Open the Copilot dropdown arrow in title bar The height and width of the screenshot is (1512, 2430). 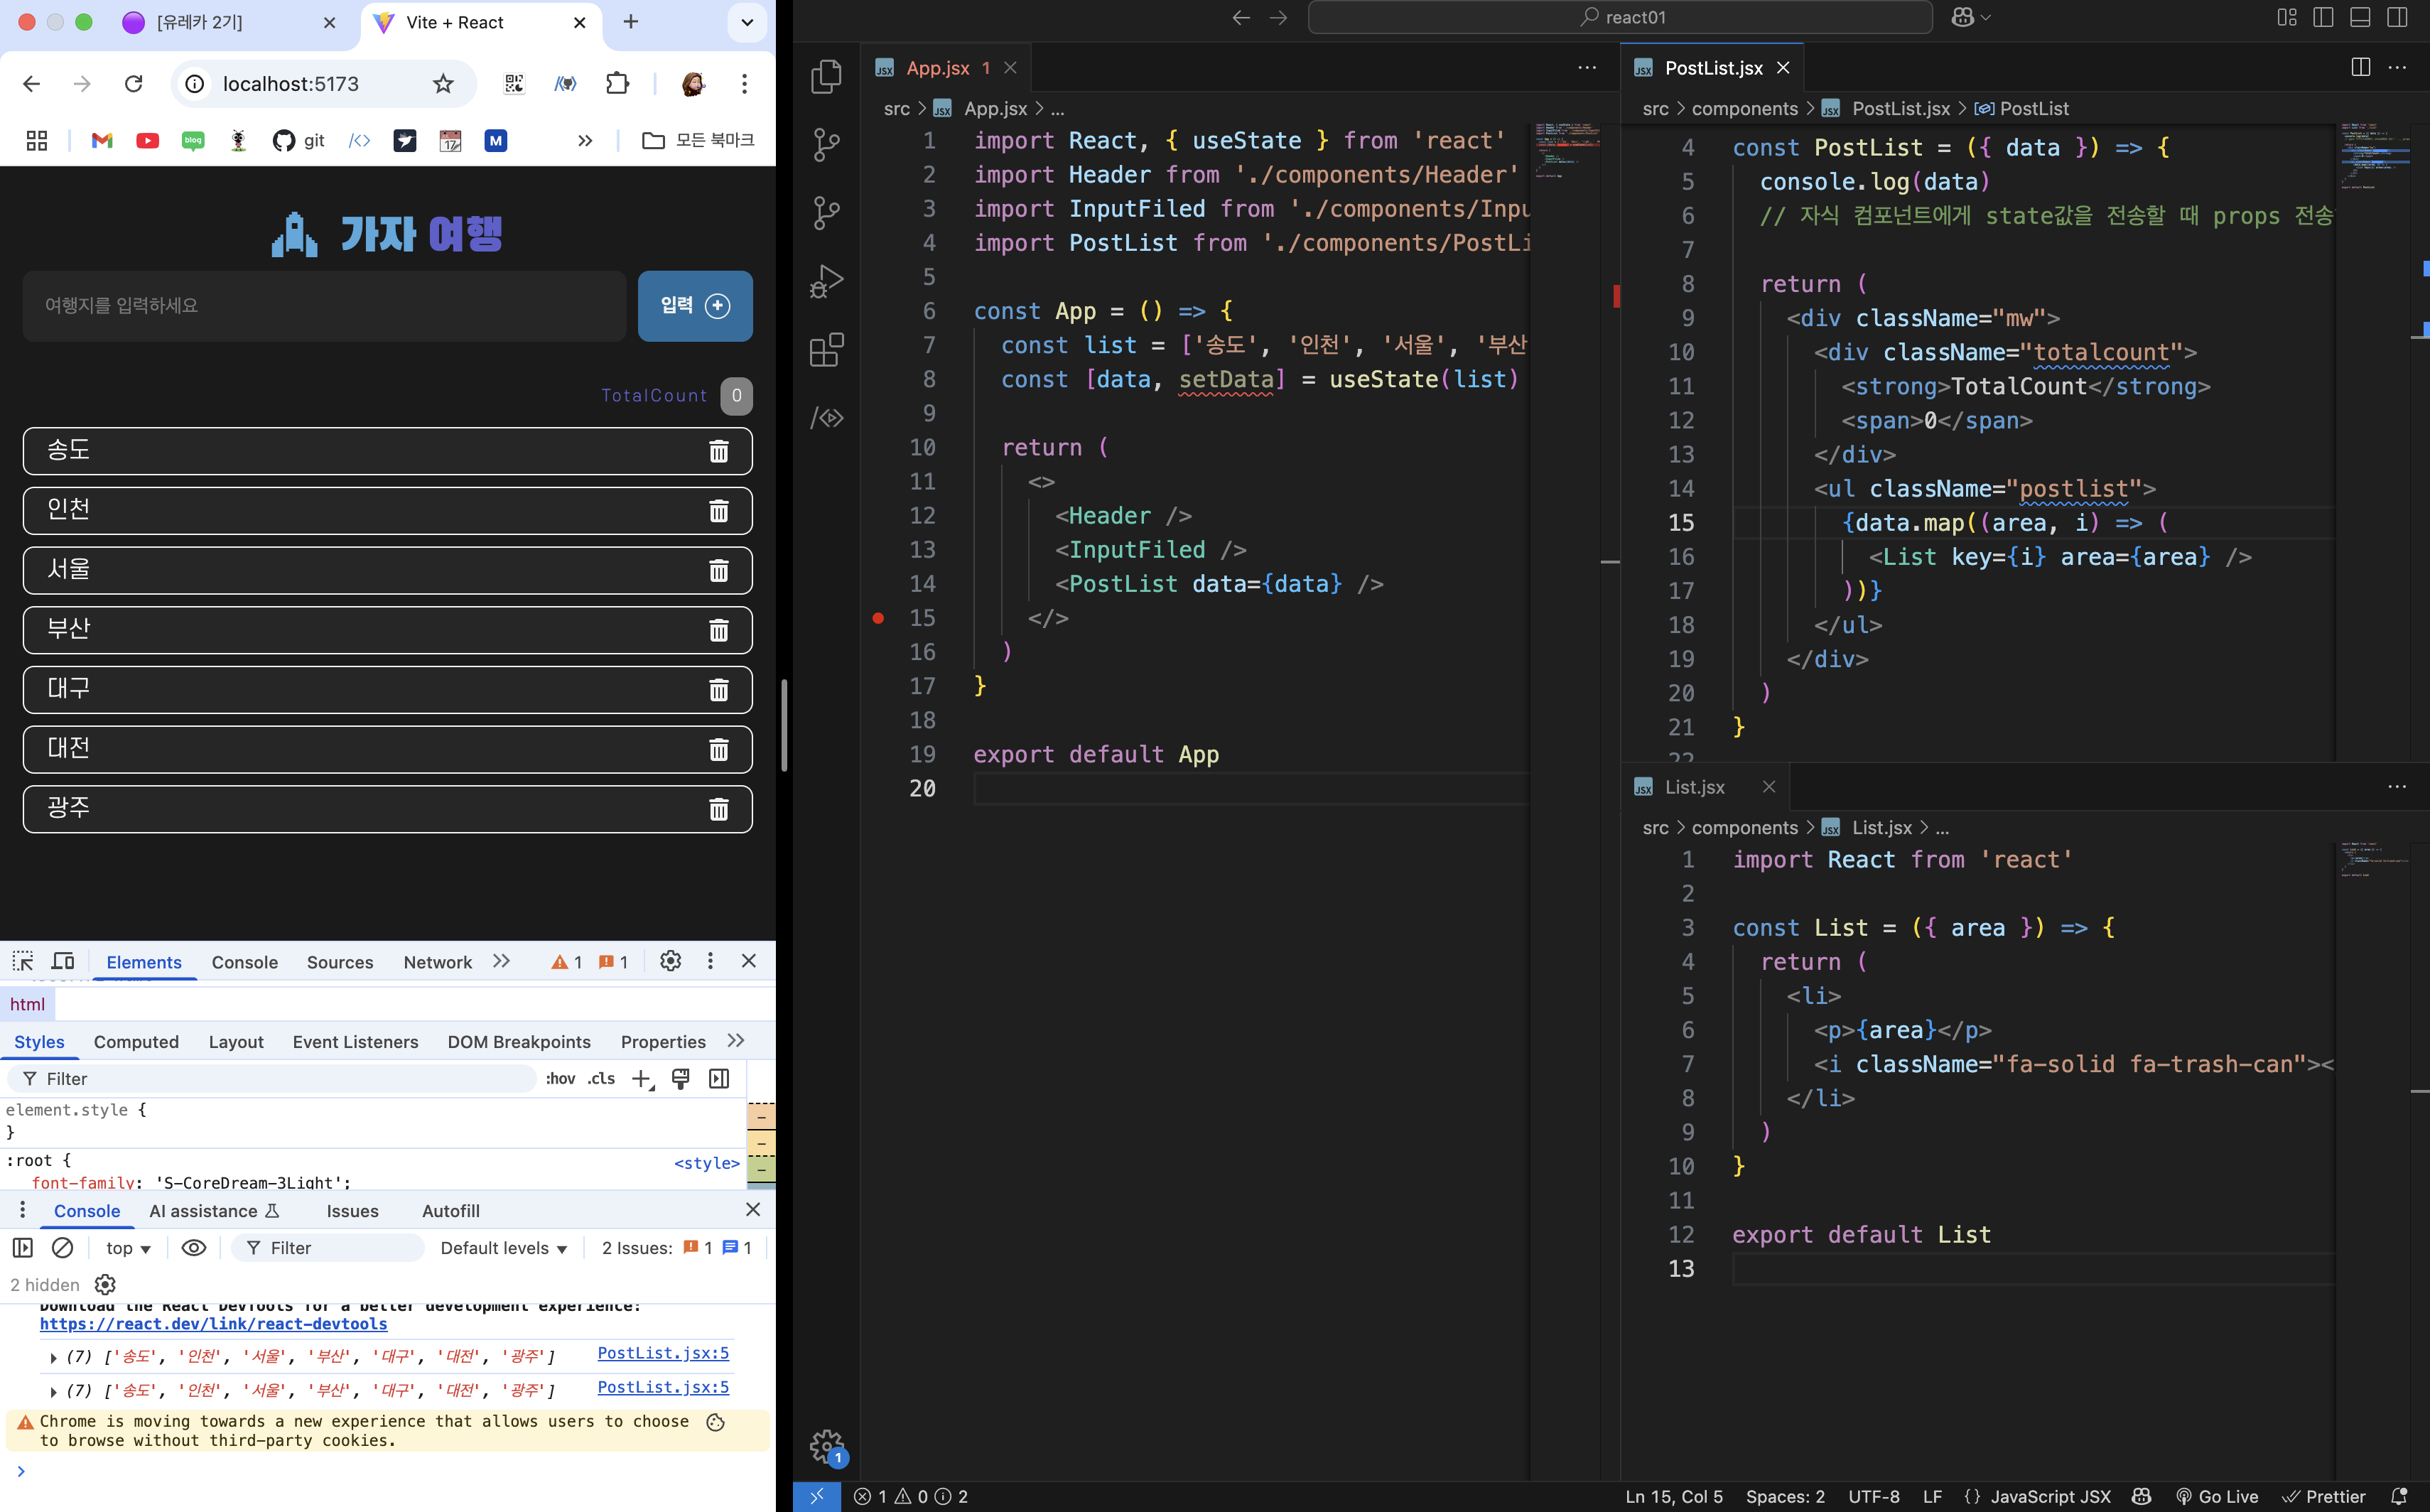tap(1986, 17)
